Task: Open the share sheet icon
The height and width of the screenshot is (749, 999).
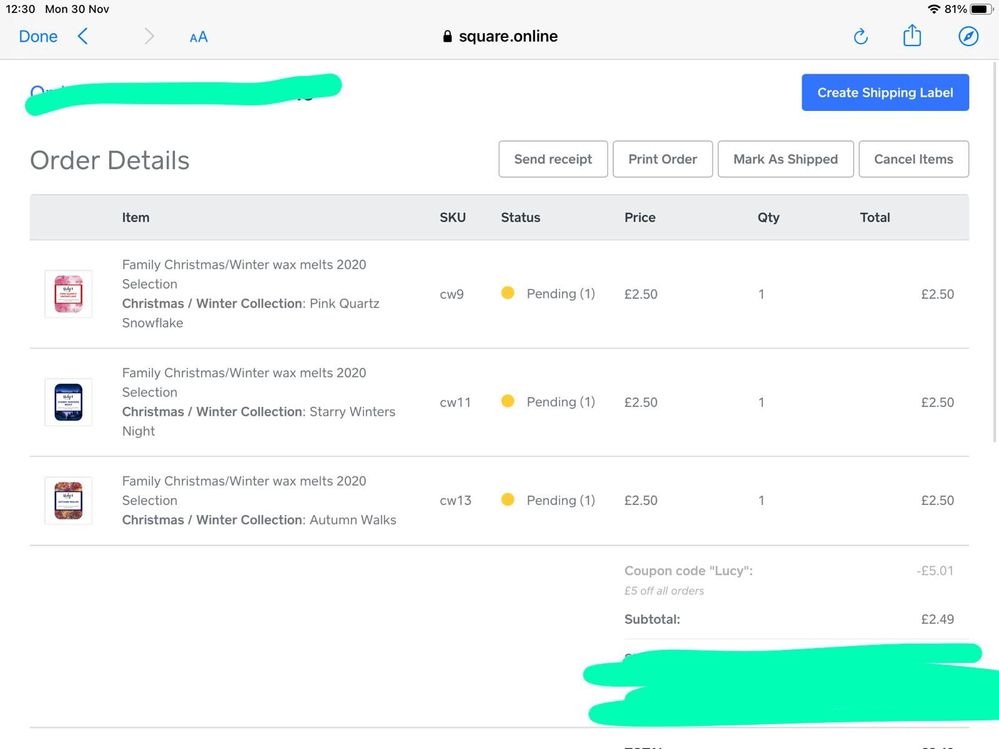Action: 912,36
